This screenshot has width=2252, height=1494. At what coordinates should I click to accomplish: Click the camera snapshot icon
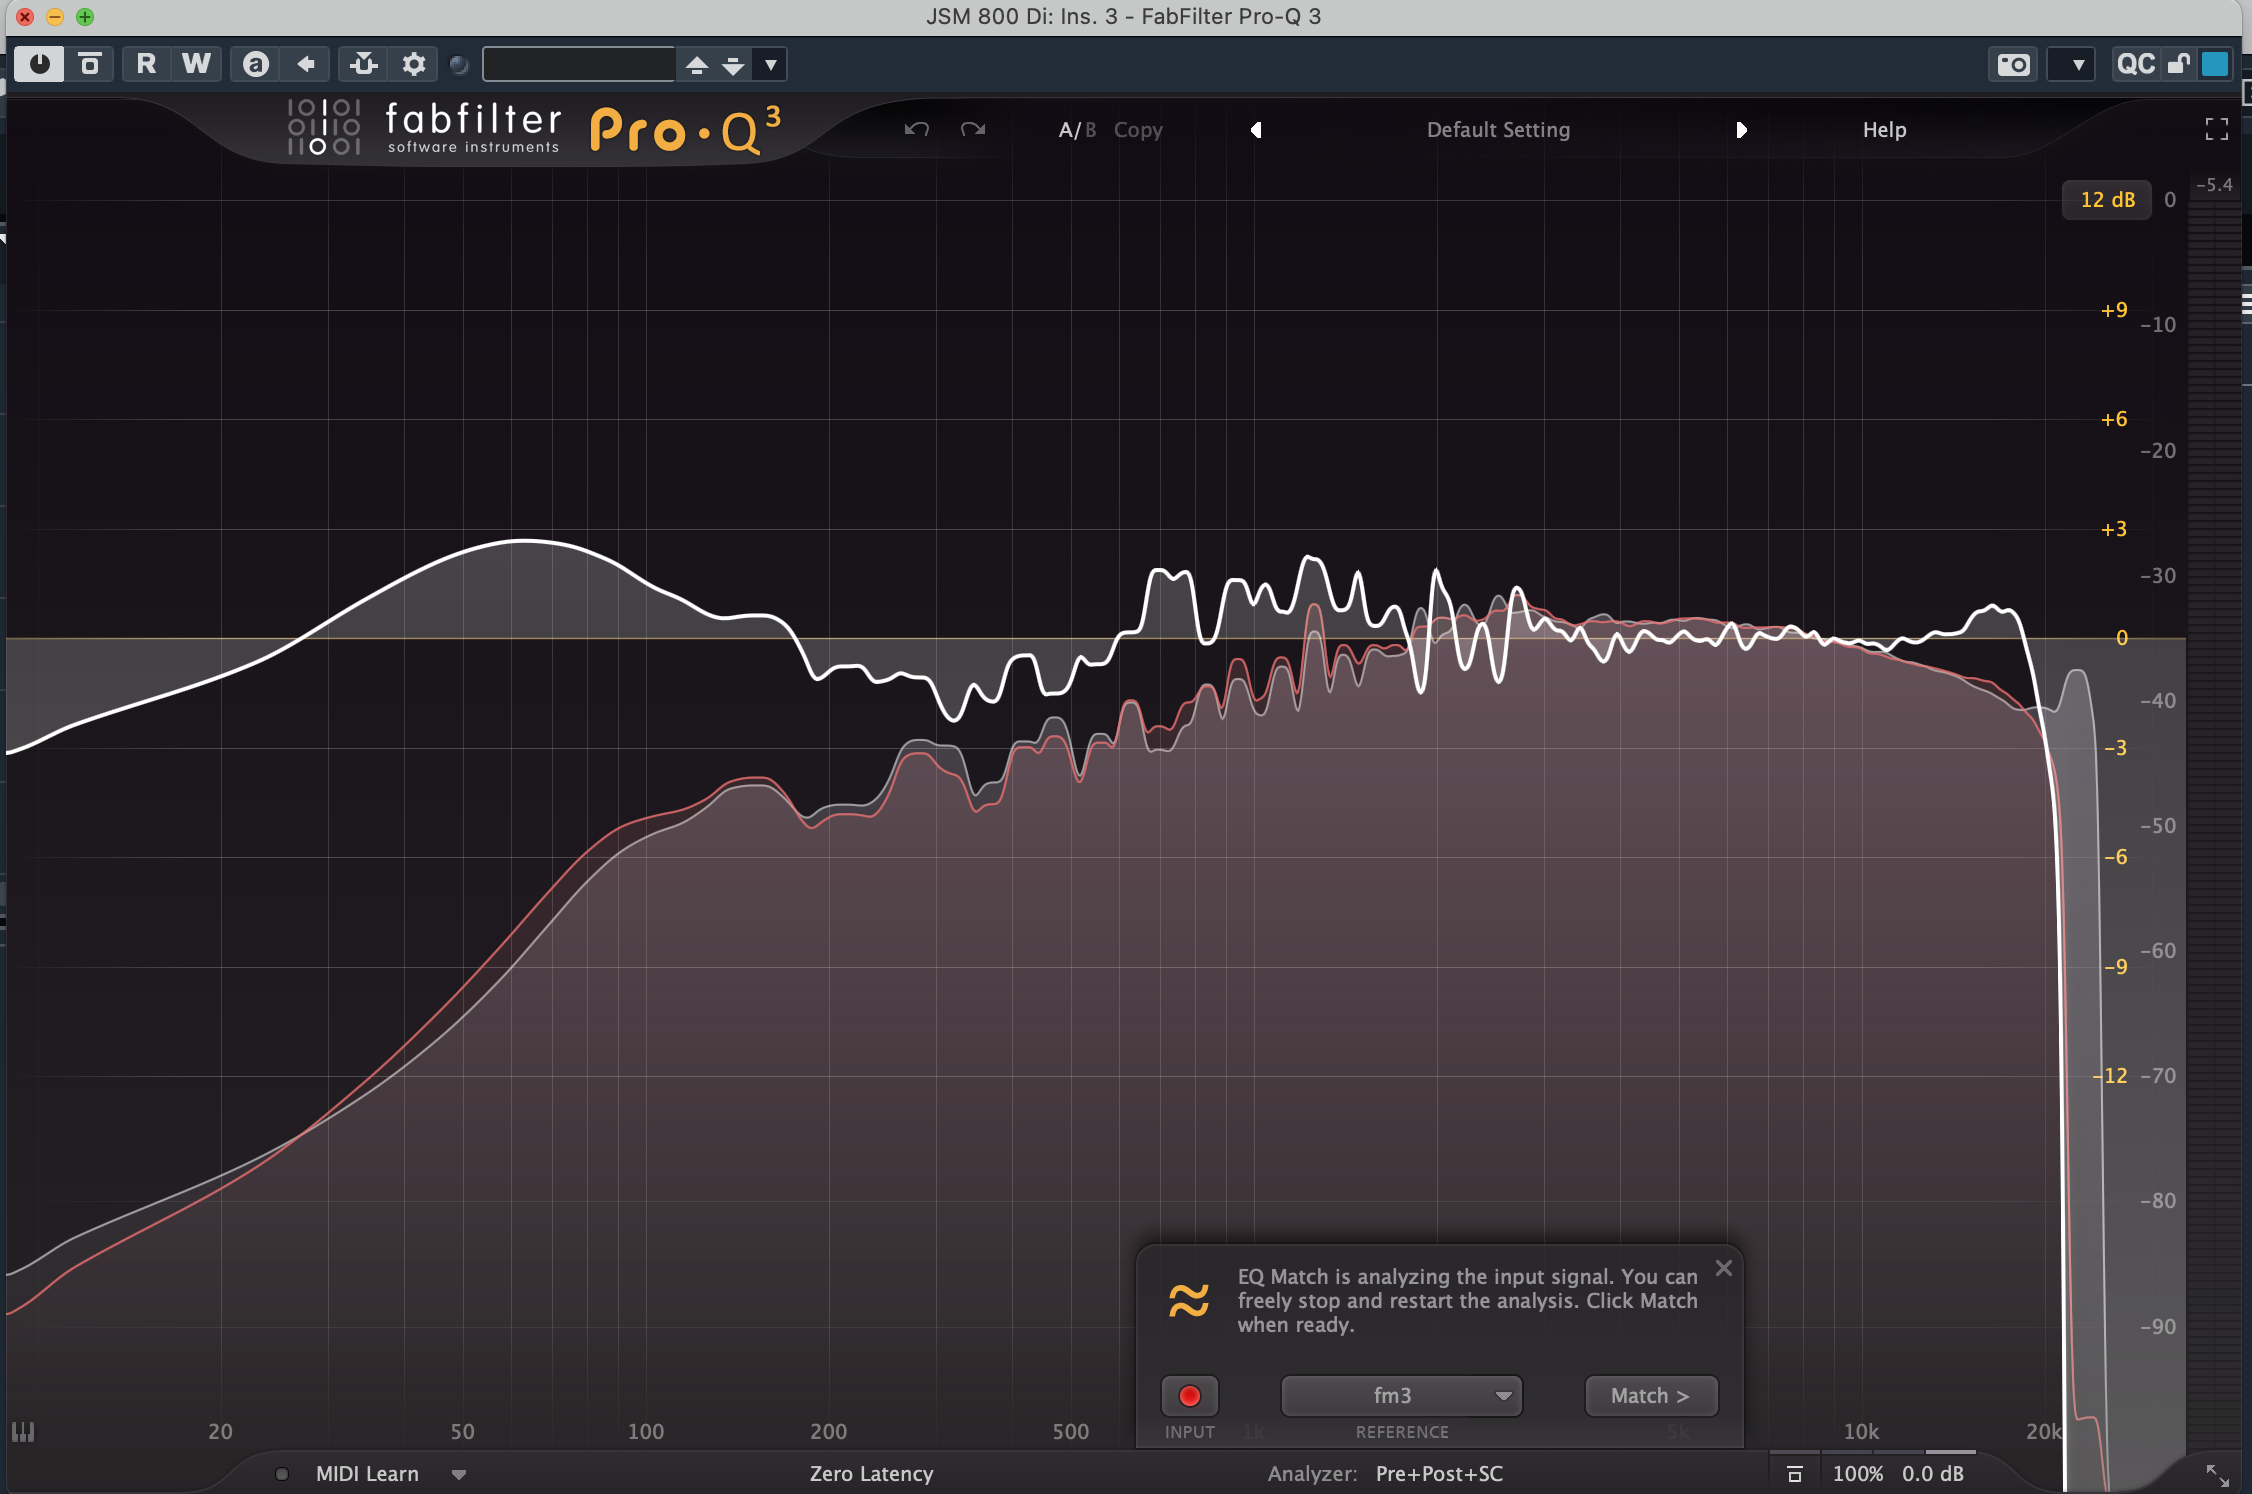[x=2012, y=65]
